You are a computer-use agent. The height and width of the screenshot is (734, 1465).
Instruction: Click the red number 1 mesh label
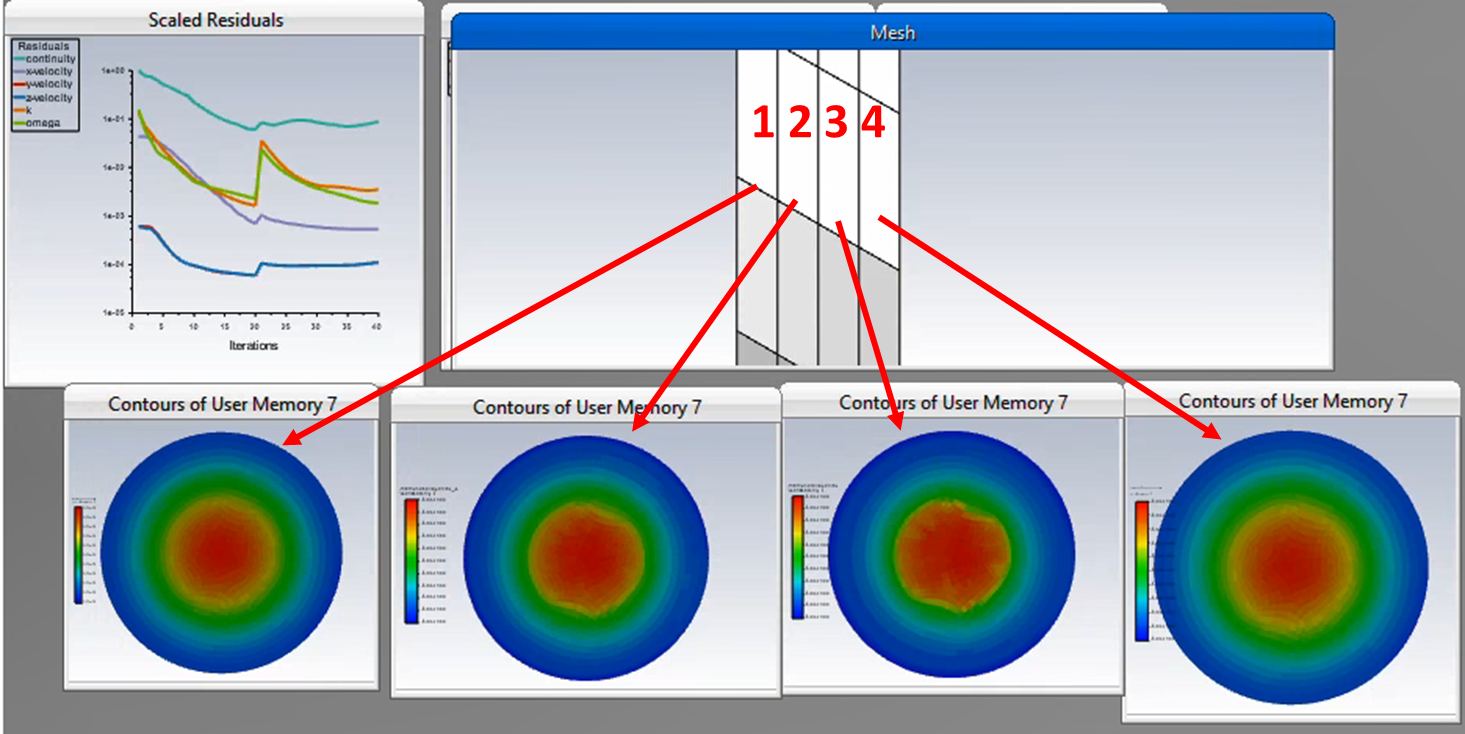[x=763, y=123]
